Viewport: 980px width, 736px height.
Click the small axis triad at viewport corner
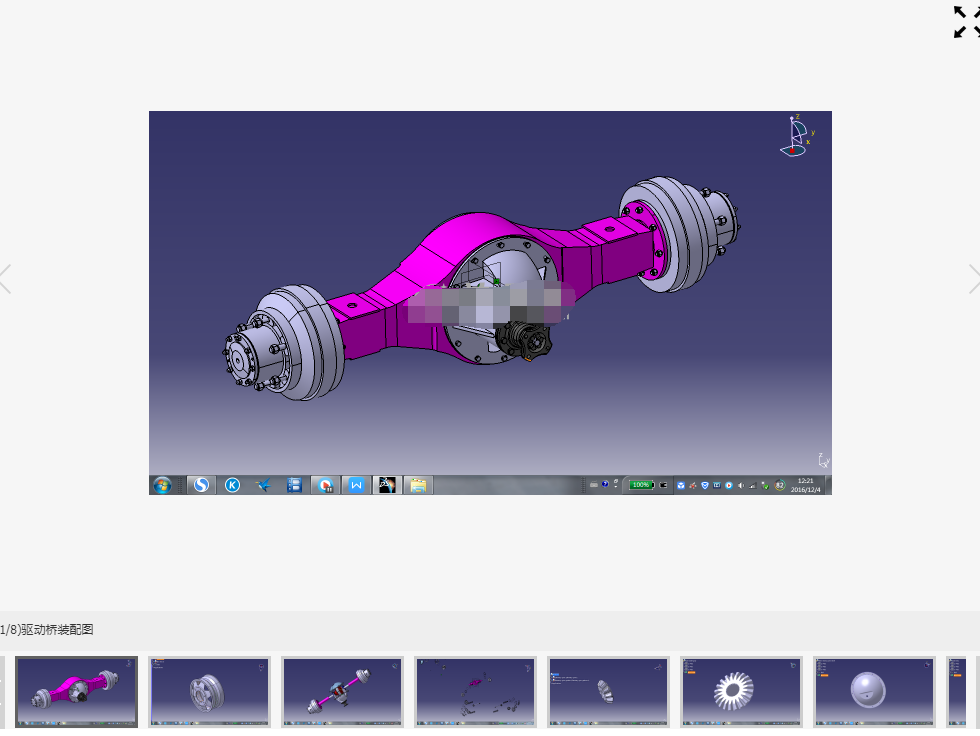[824, 461]
